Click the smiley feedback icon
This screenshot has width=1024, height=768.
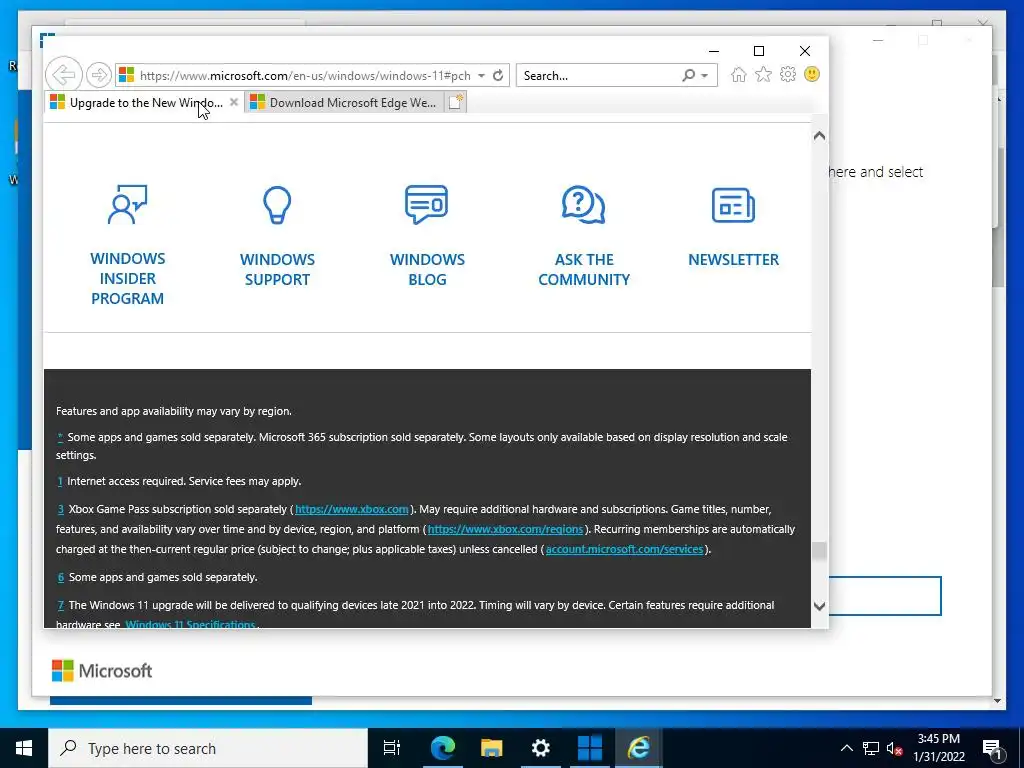[x=812, y=74]
